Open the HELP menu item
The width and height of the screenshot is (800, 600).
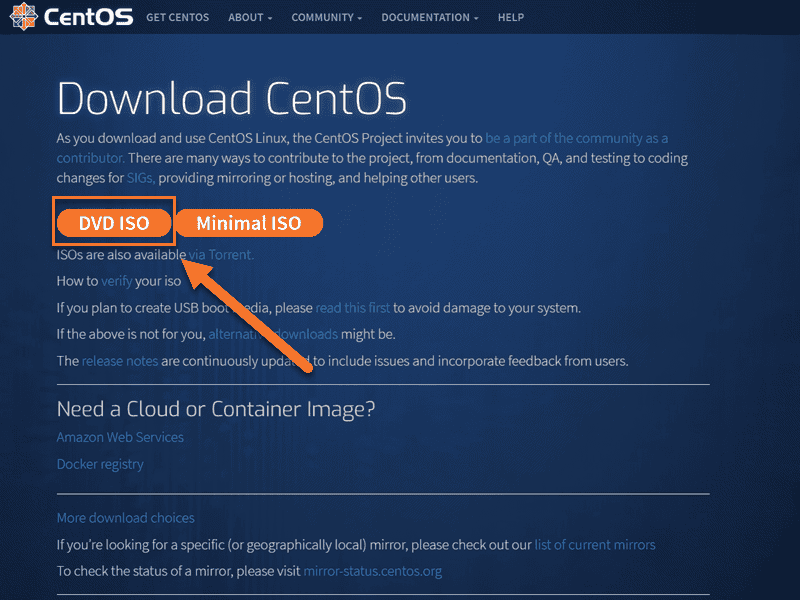tap(511, 17)
